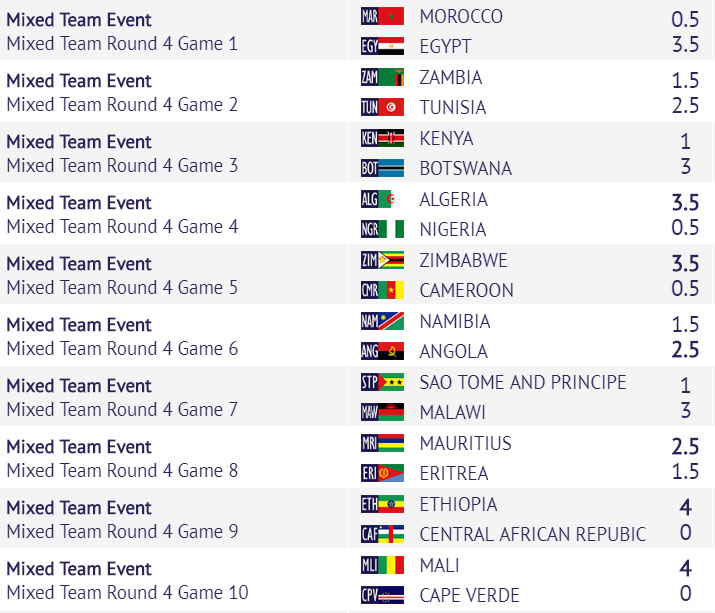Select the Kenya KEN flag icon
Image resolution: width=715 pixels, height=613 pixels.
pos(382,138)
